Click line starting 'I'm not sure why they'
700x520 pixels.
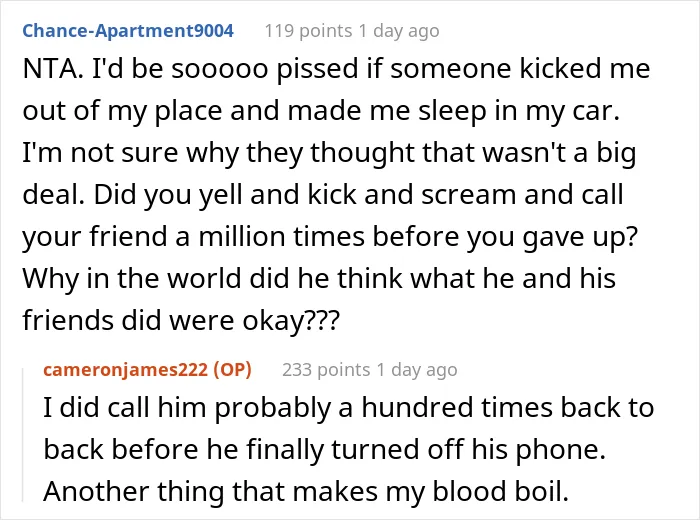tap(329, 153)
